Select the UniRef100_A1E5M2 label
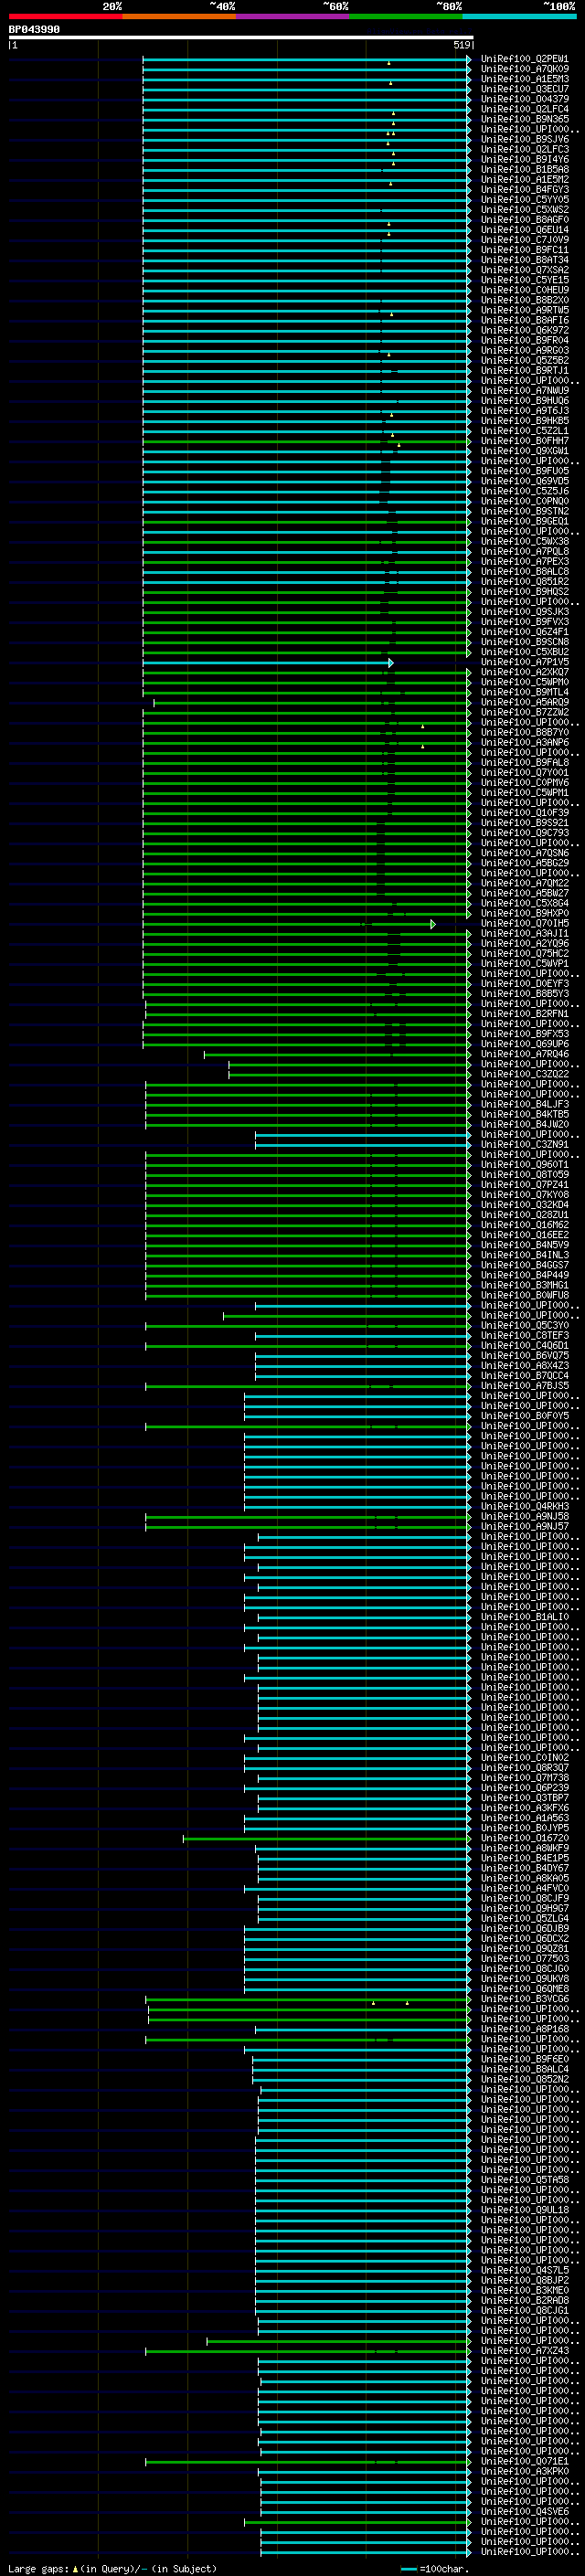Image resolution: width=585 pixels, height=2576 pixels. point(525,179)
